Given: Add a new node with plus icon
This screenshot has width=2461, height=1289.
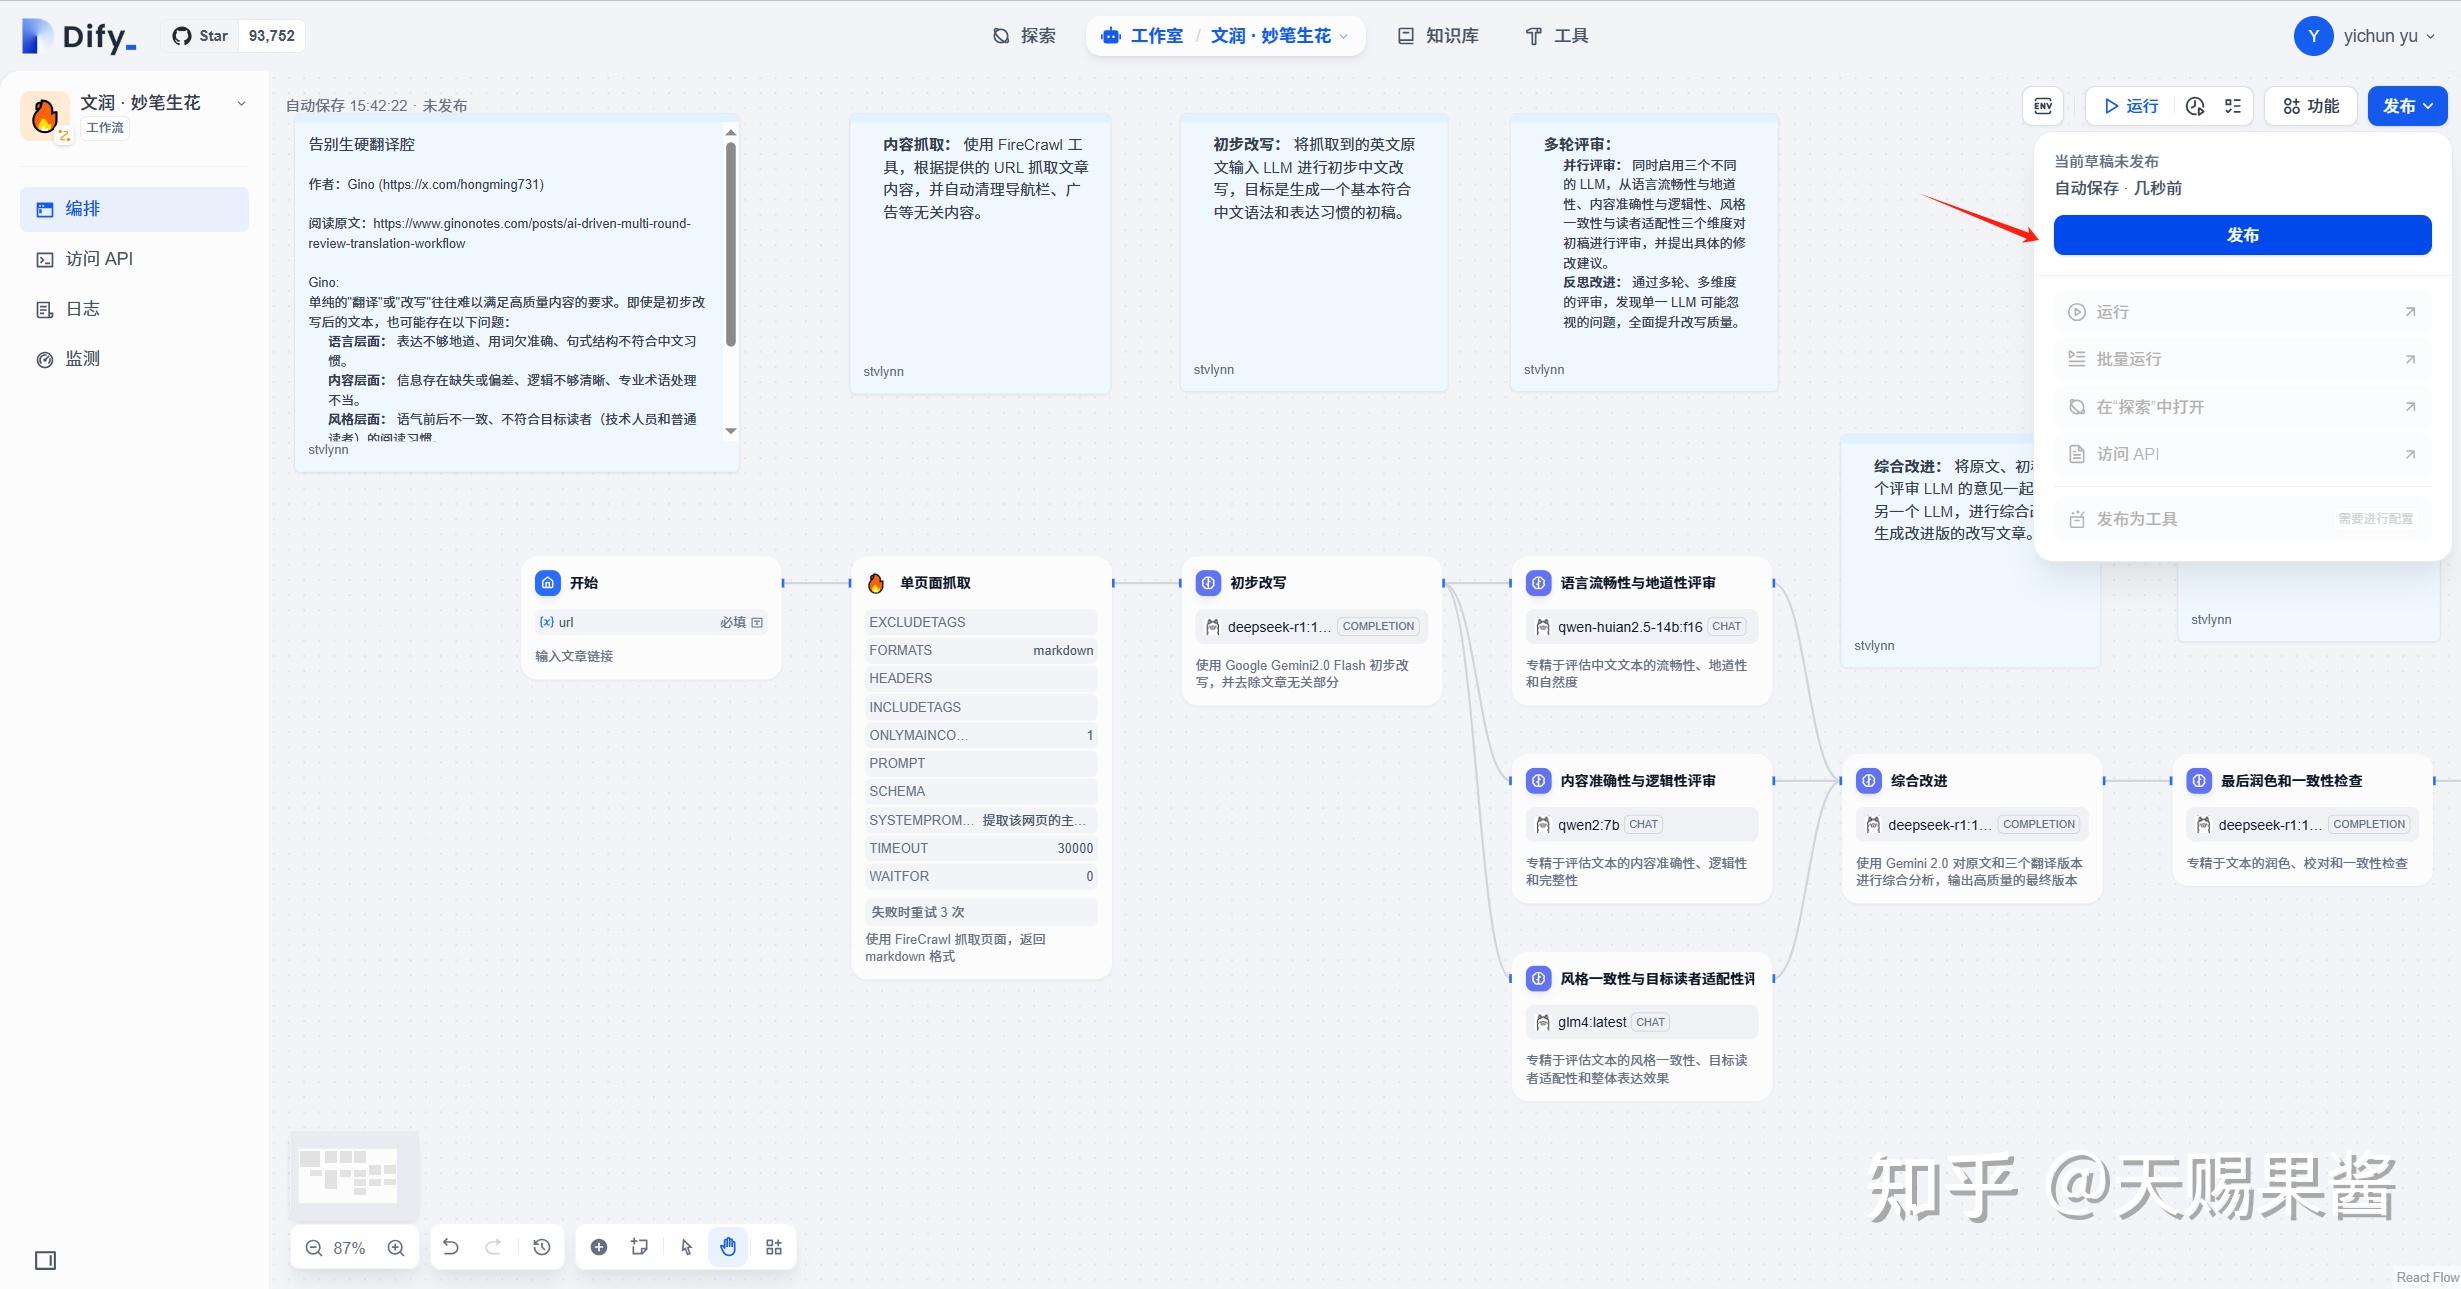Looking at the screenshot, I should click(x=599, y=1246).
